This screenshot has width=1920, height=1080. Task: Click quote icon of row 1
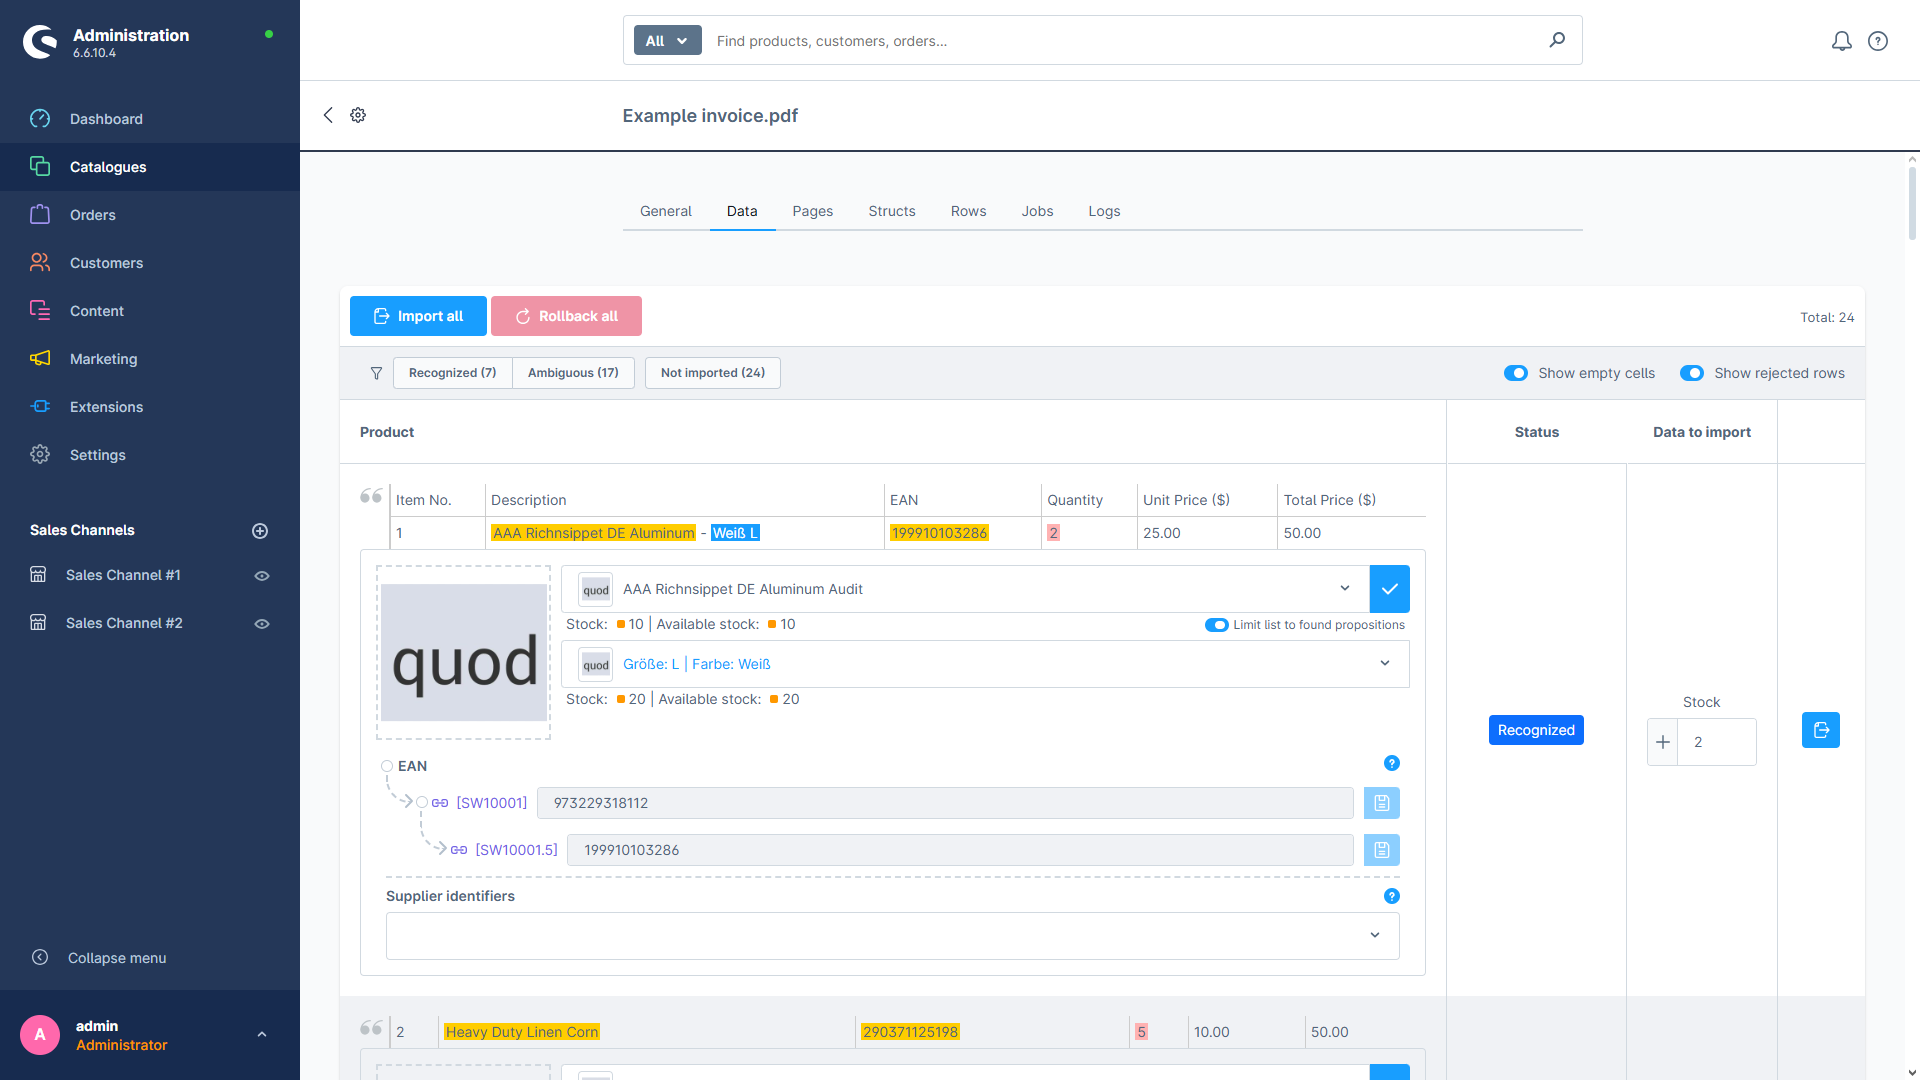point(371,496)
